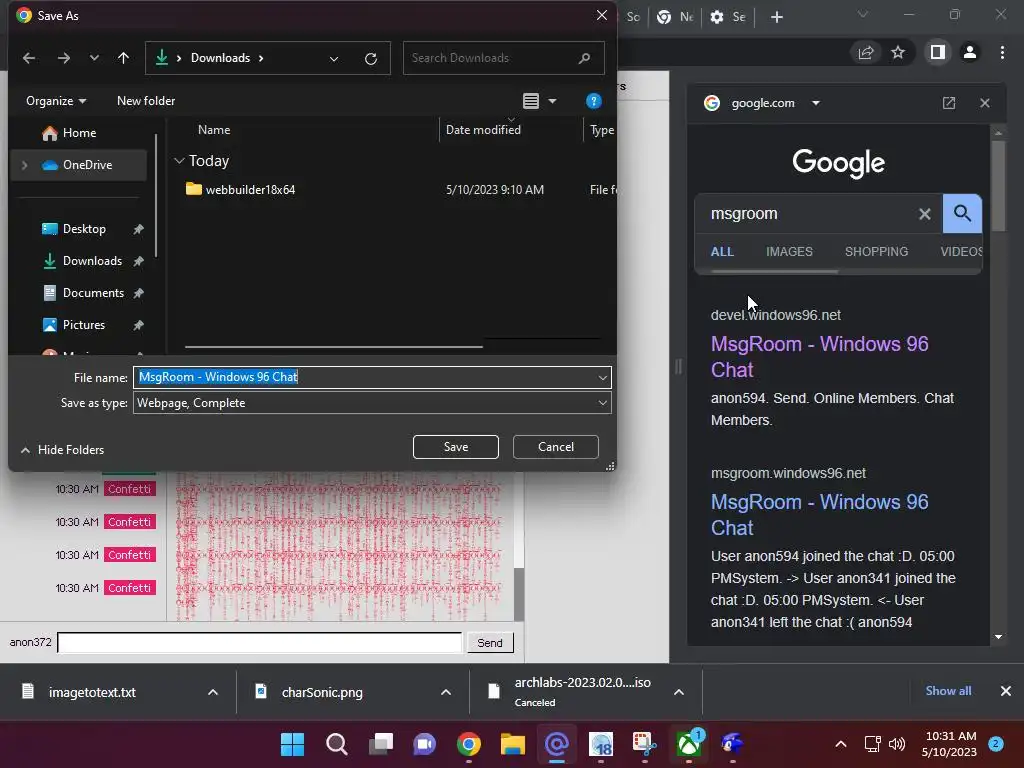The height and width of the screenshot is (768, 1024).
Task: Click the blue Google search button
Action: pyautogui.click(x=962, y=214)
